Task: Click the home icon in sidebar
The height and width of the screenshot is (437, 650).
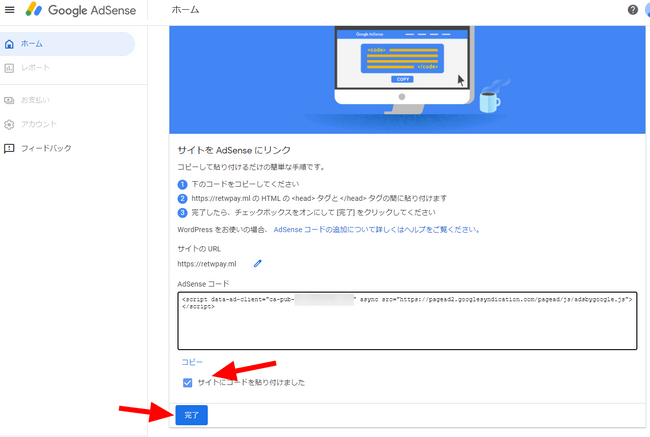Action: tap(9, 44)
